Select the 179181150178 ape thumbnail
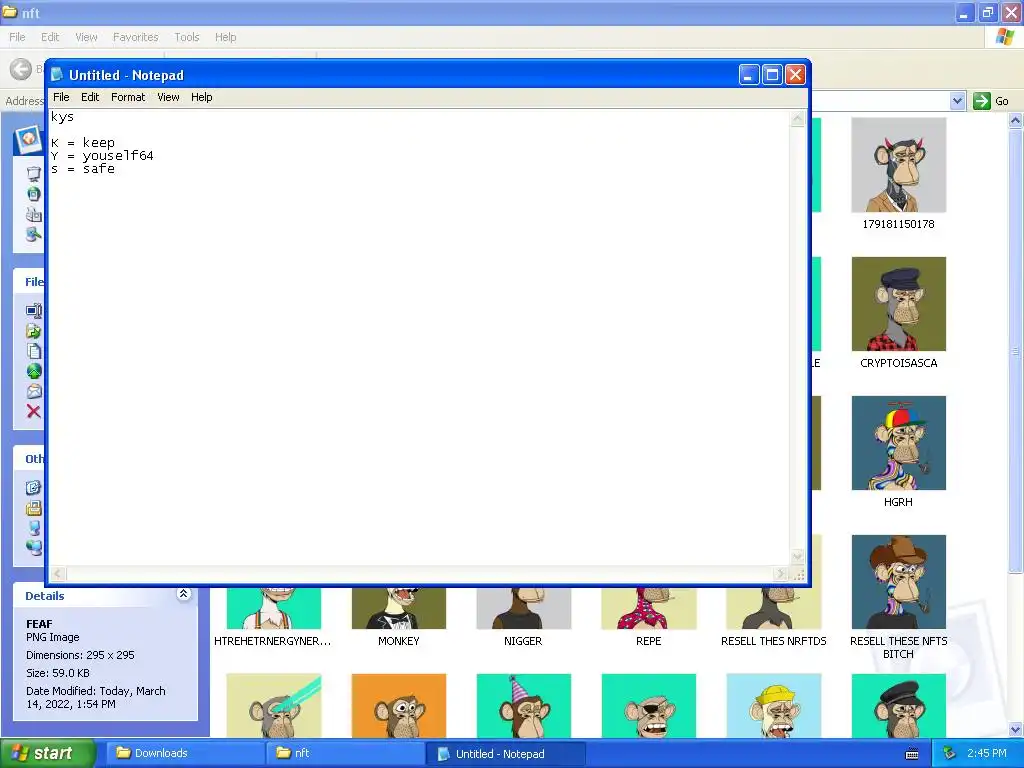The width and height of the screenshot is (1024, 768). (899, 165)
